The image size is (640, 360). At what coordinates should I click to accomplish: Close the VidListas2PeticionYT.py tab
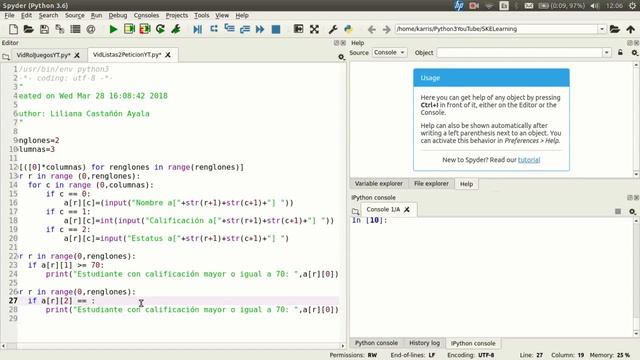(x=168, y=55)
